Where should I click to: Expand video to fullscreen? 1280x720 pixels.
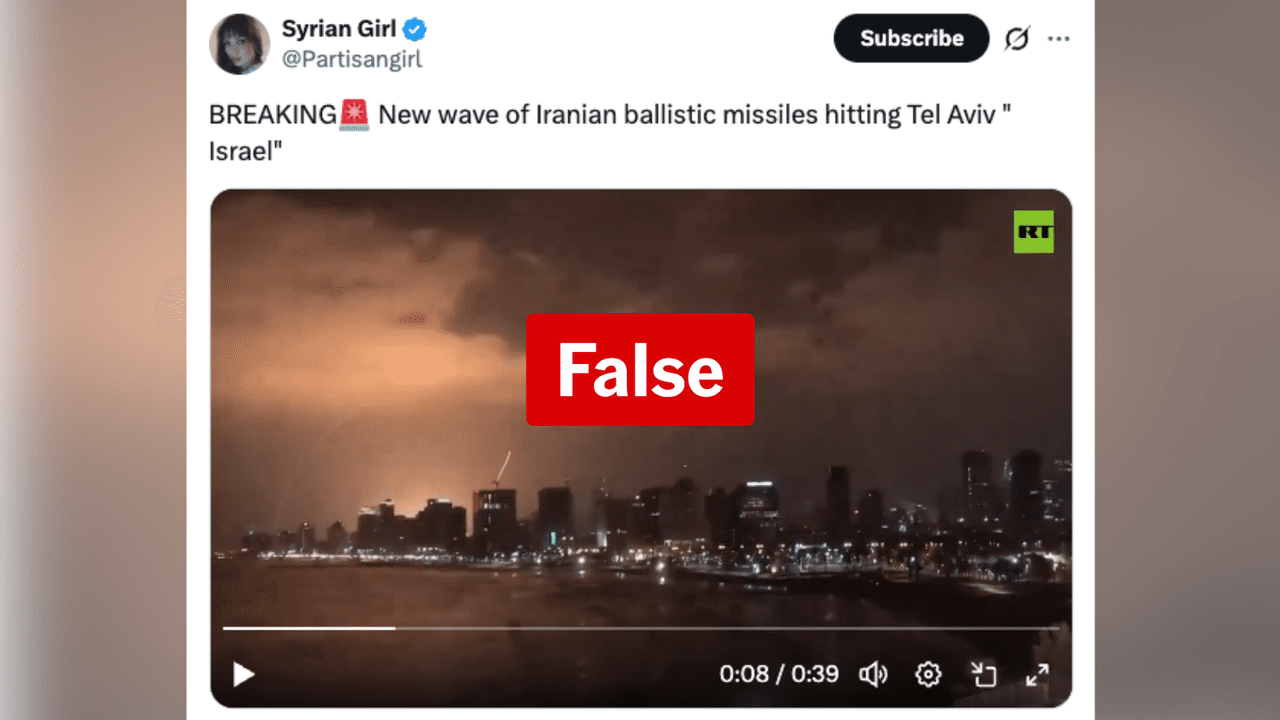click(x=1037, y=675)
